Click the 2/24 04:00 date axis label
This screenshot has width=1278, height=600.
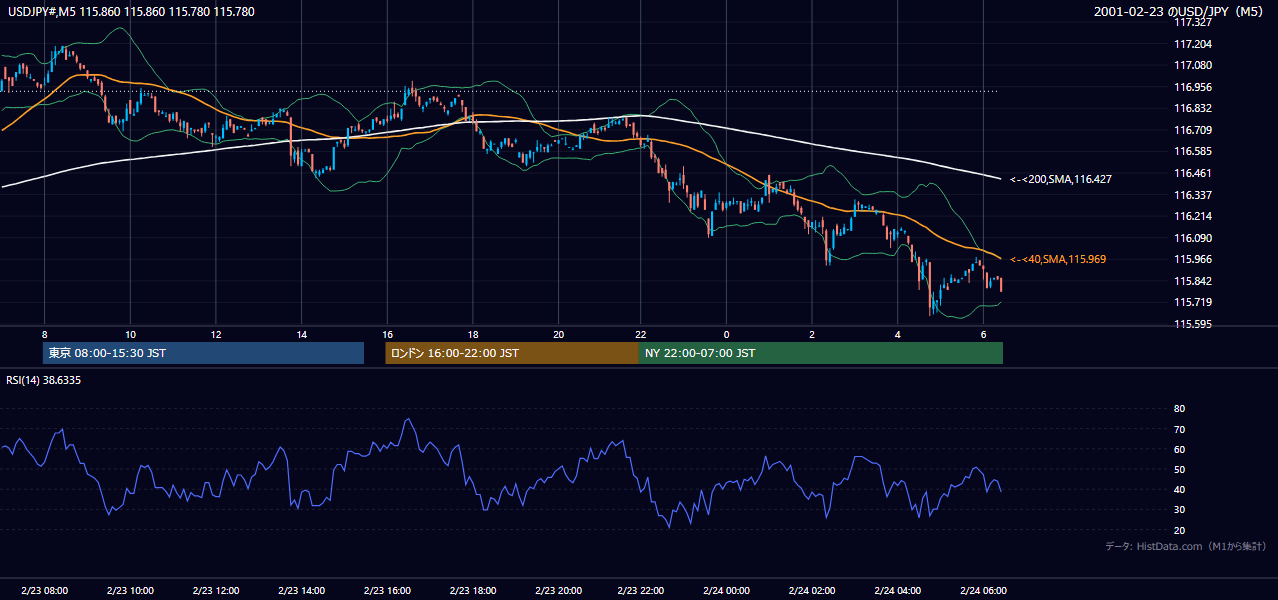point(897,591)
